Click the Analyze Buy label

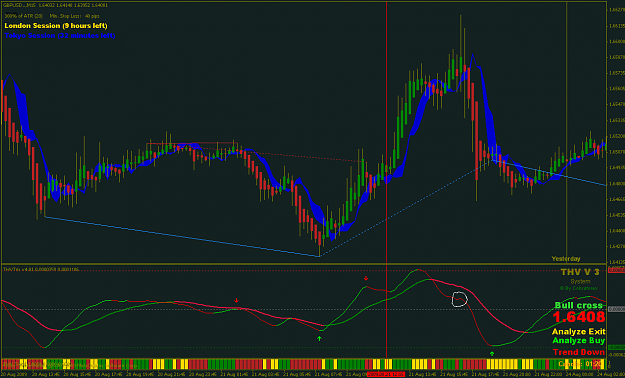tap(579, 341)
